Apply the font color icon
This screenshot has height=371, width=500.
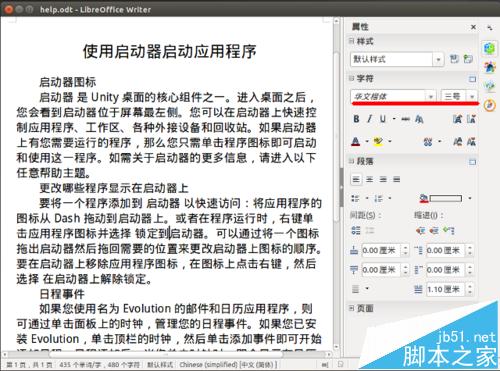click(356, 142)
